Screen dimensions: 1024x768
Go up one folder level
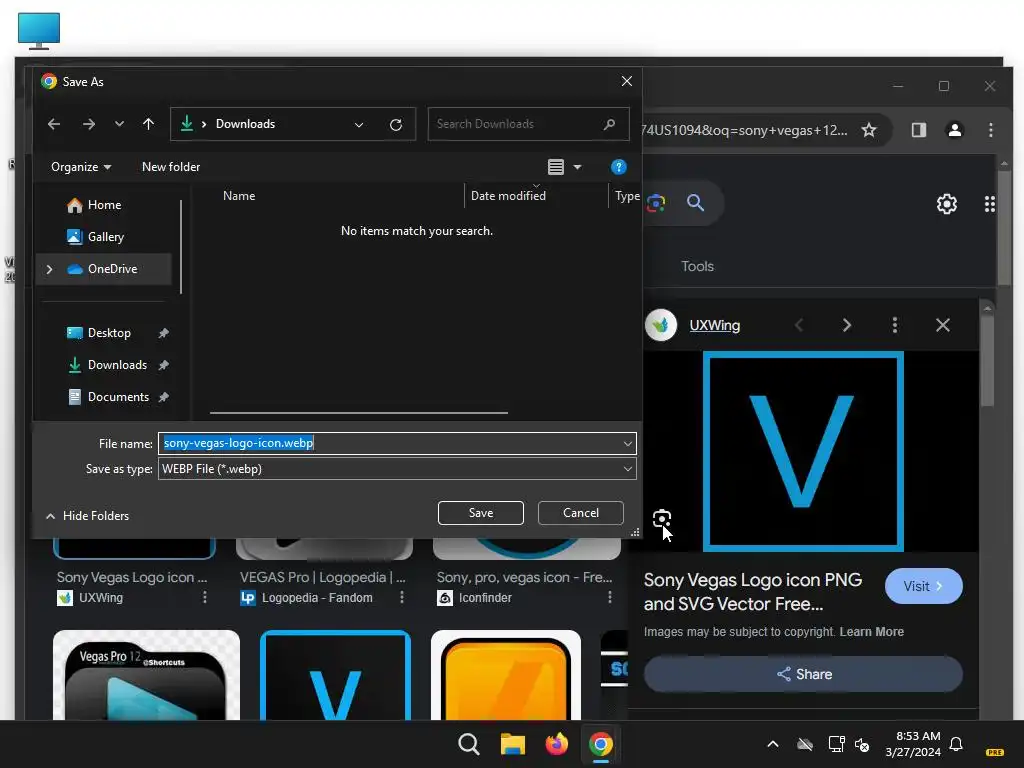(148, 124)
